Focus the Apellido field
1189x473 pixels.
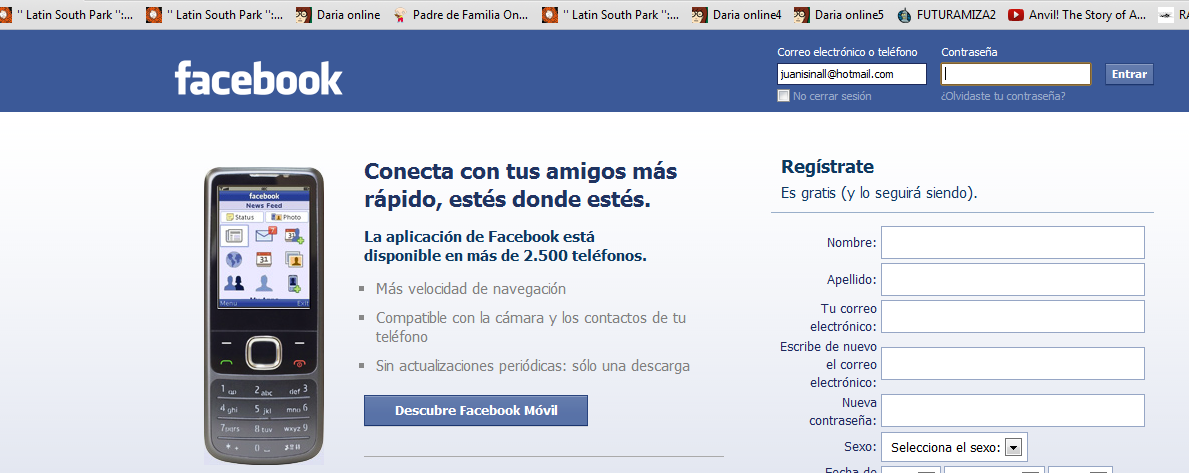(1012, 280)
